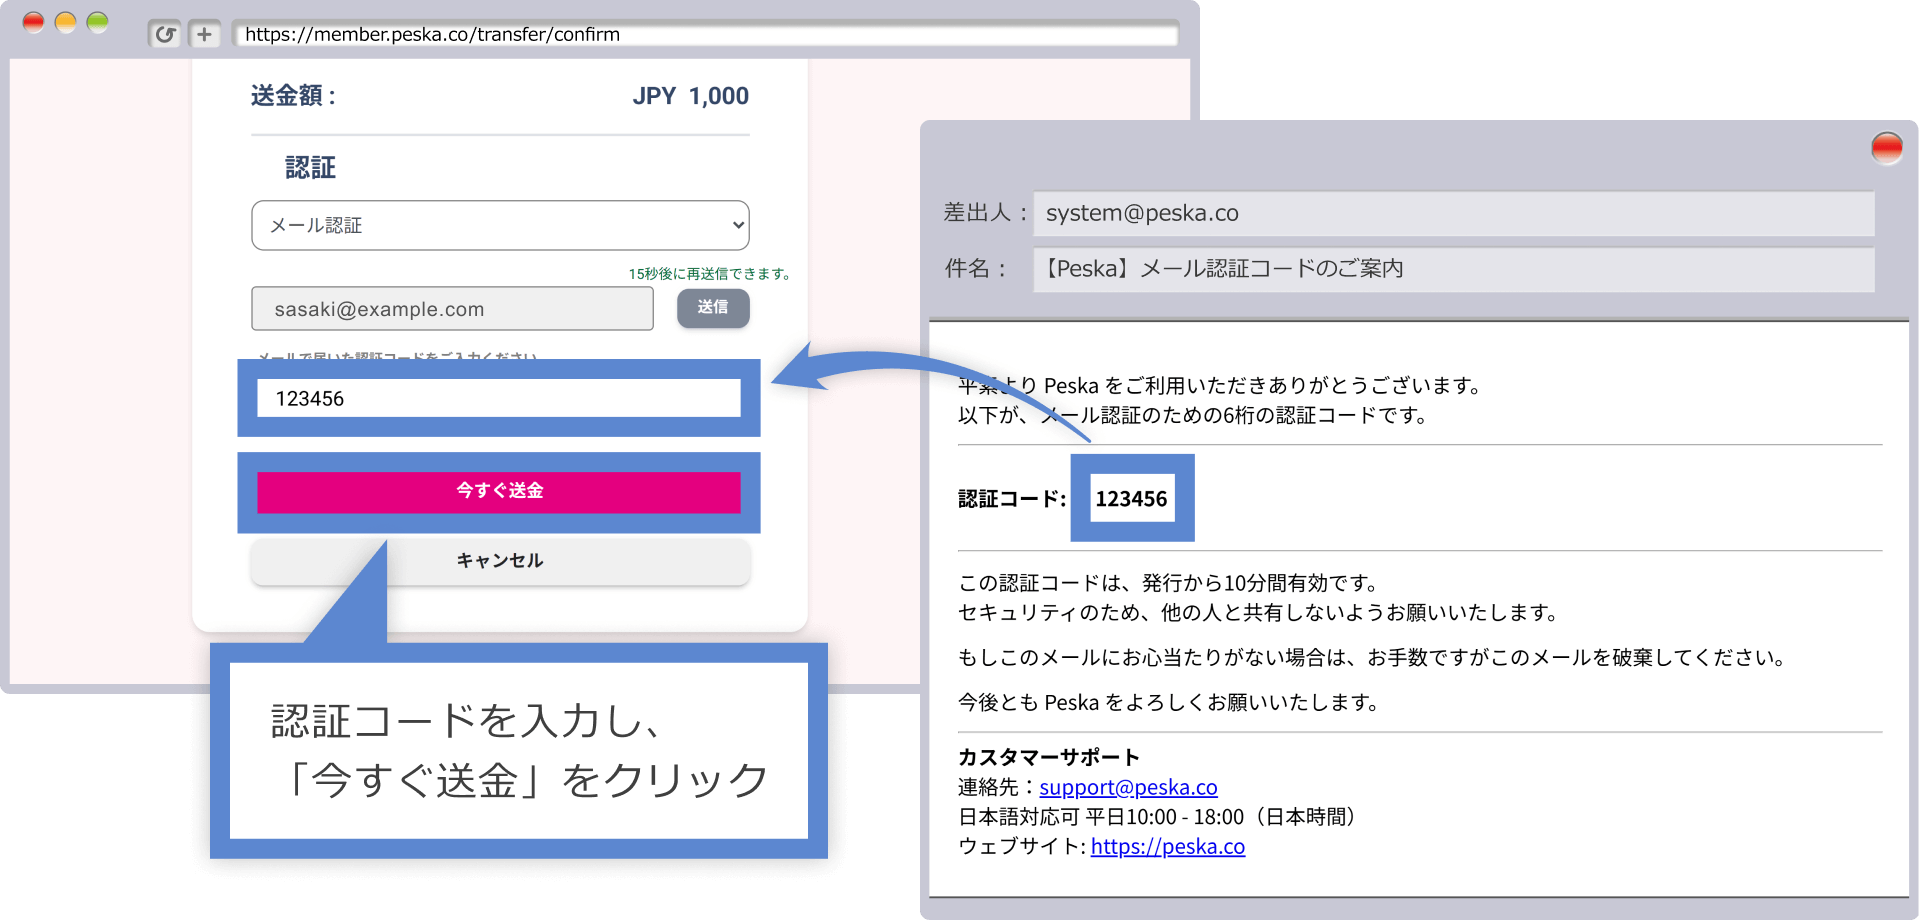Viewport: 1920px width, 920px height.
Task: Close the email window with the red button
Action: [x=1887, y=148]
